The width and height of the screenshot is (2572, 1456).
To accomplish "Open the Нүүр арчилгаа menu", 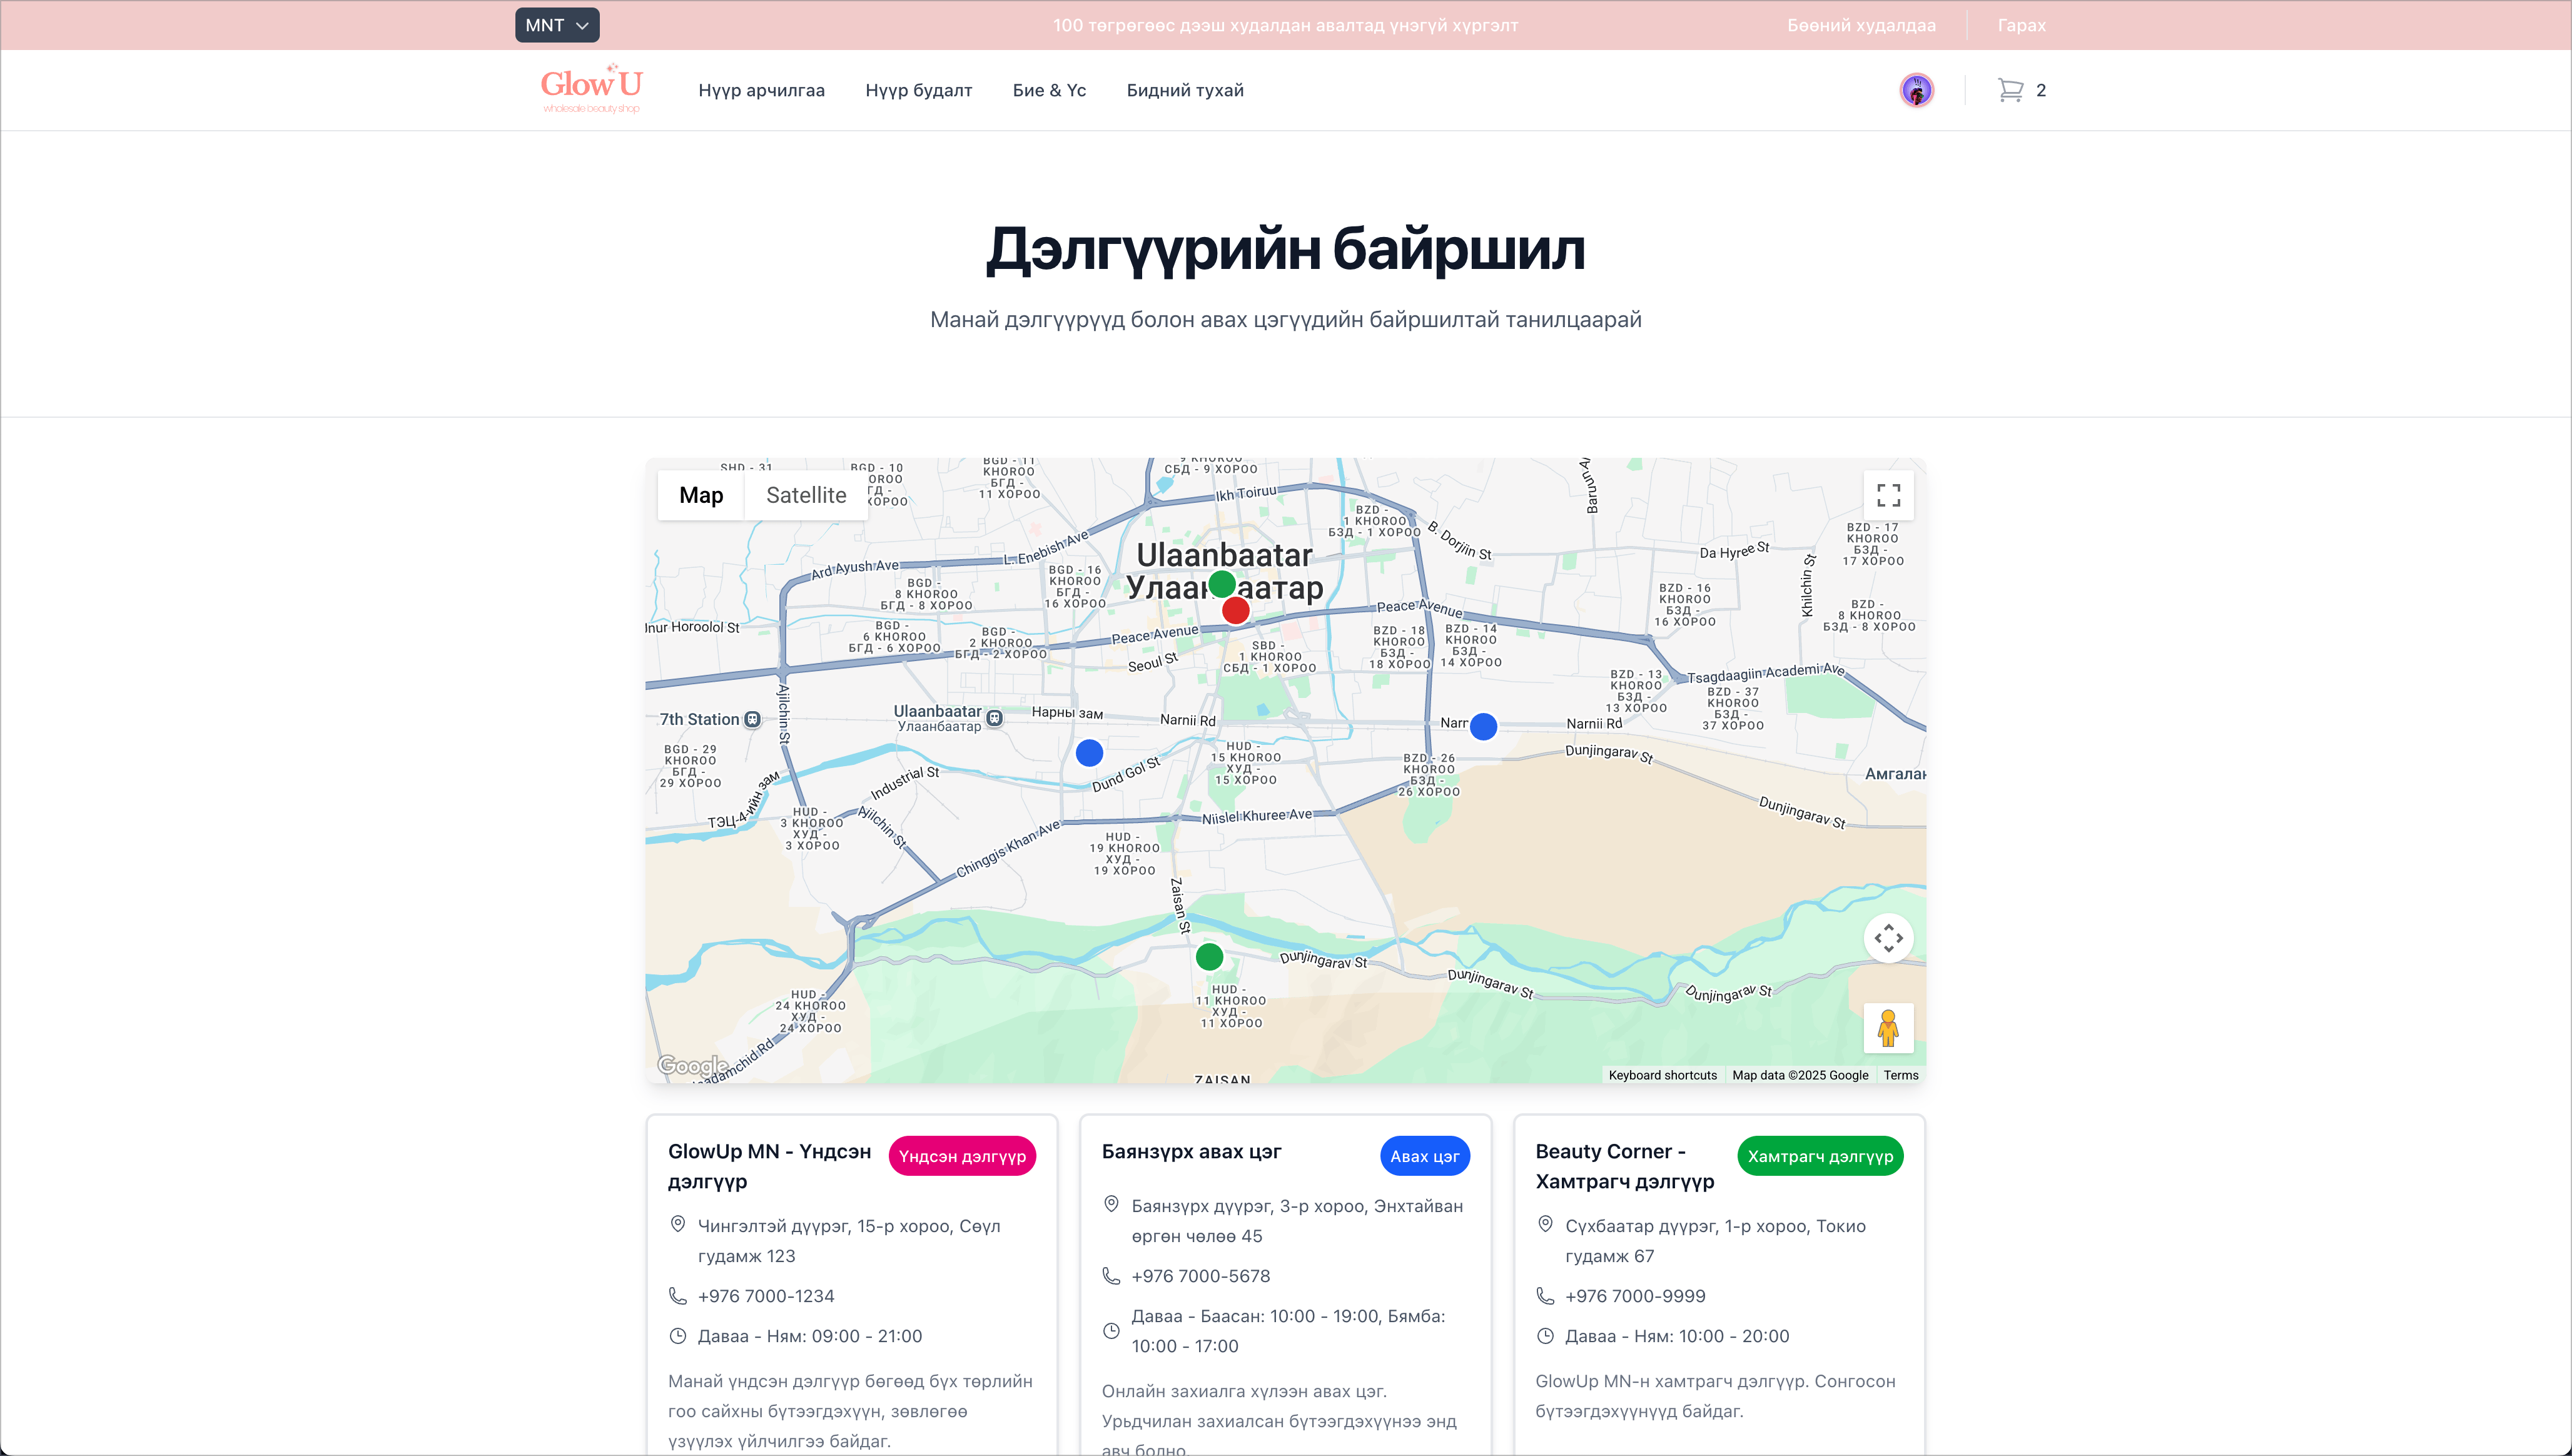I will (761, 90).
